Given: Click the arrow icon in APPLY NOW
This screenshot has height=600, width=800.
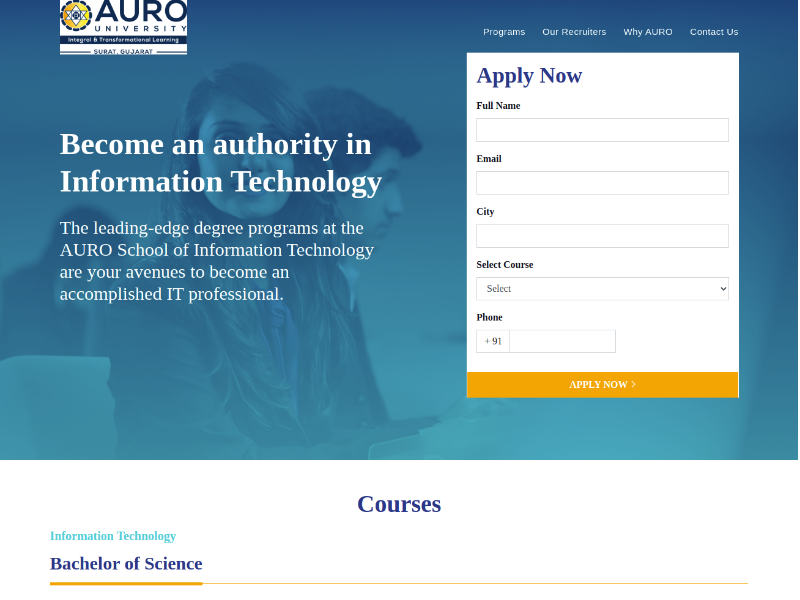Looking at the screenshot, I should click(634, 384).
